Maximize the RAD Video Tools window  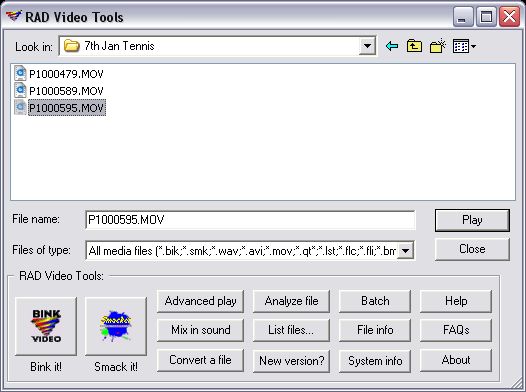[486, 16]
